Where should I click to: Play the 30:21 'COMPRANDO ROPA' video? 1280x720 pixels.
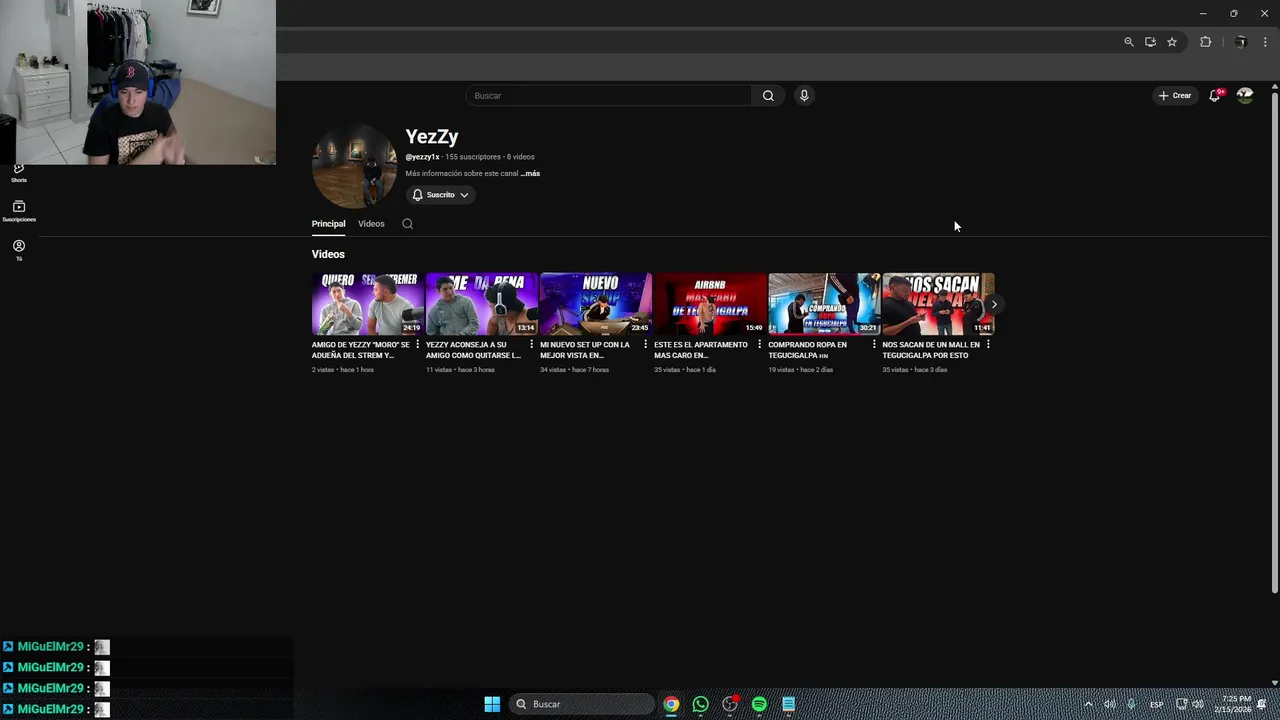pyautogui.click(x=823, y=304)
